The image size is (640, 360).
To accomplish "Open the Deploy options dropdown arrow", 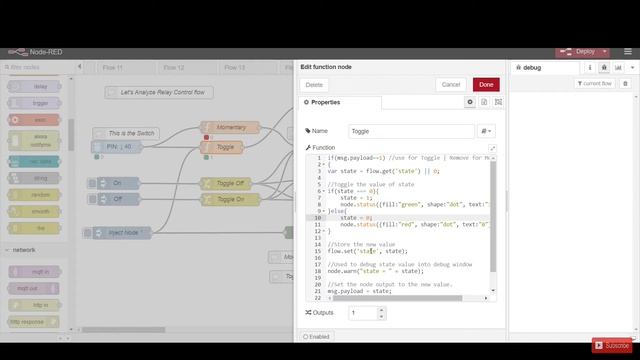I will [x=605, y=52].
